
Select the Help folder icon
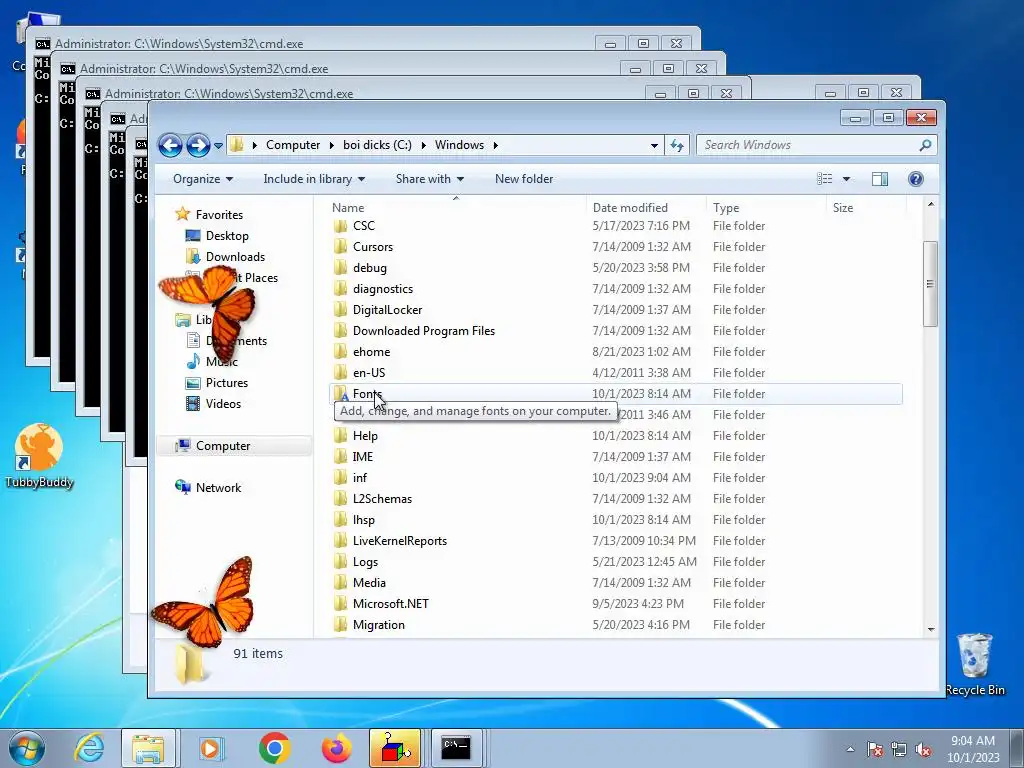point(340,436)
